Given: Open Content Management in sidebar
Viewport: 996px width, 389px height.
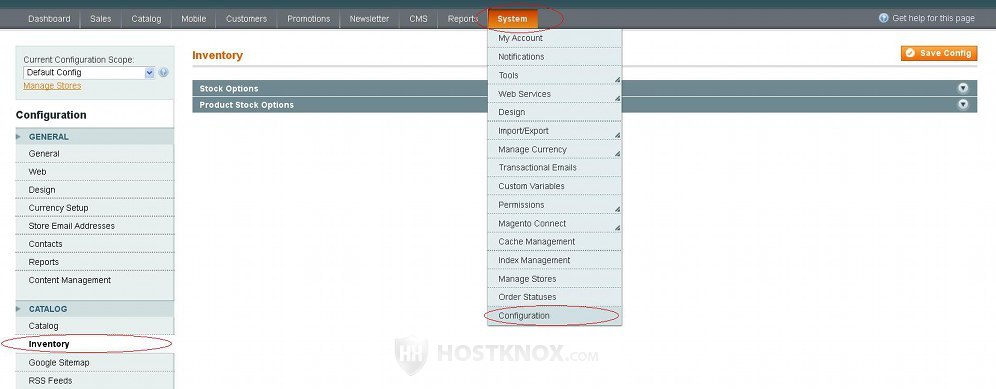Looking at the screenshot, I should [x=95, y=280].
